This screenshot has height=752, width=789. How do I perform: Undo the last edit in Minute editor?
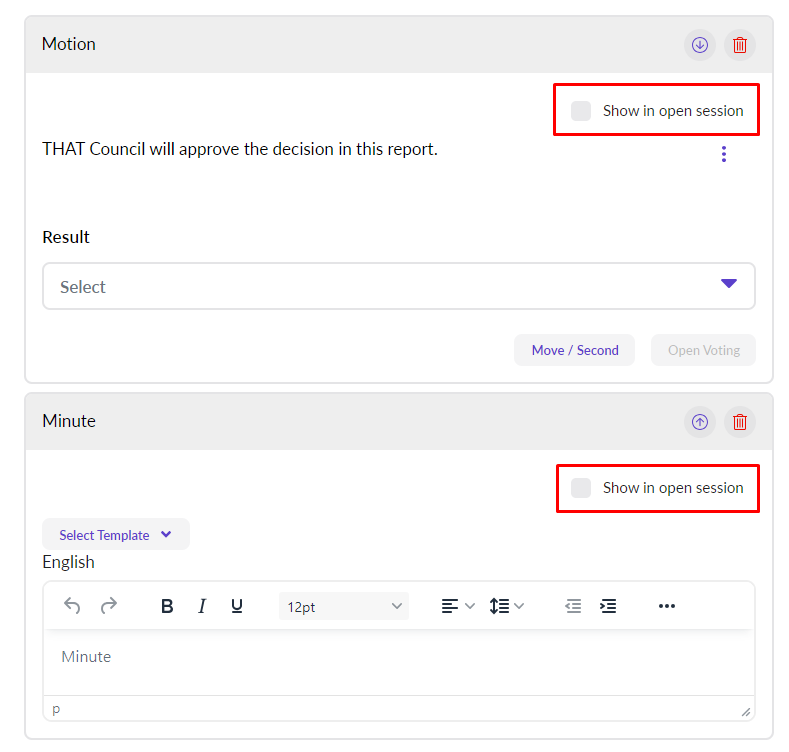72,606
